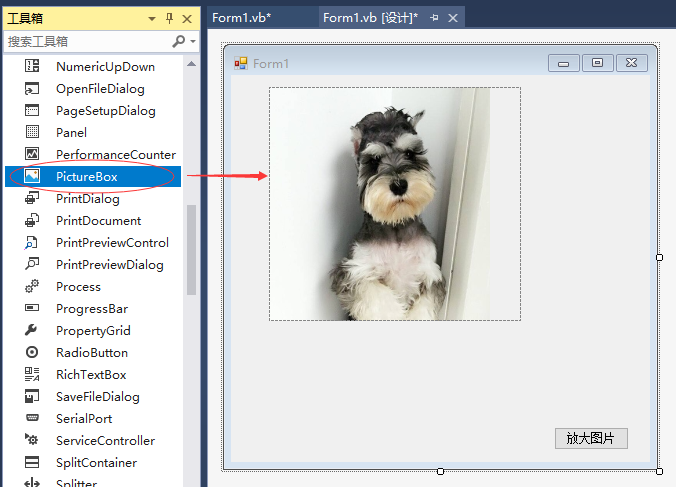Click the PageSetupDialog text

pos(106,111)
